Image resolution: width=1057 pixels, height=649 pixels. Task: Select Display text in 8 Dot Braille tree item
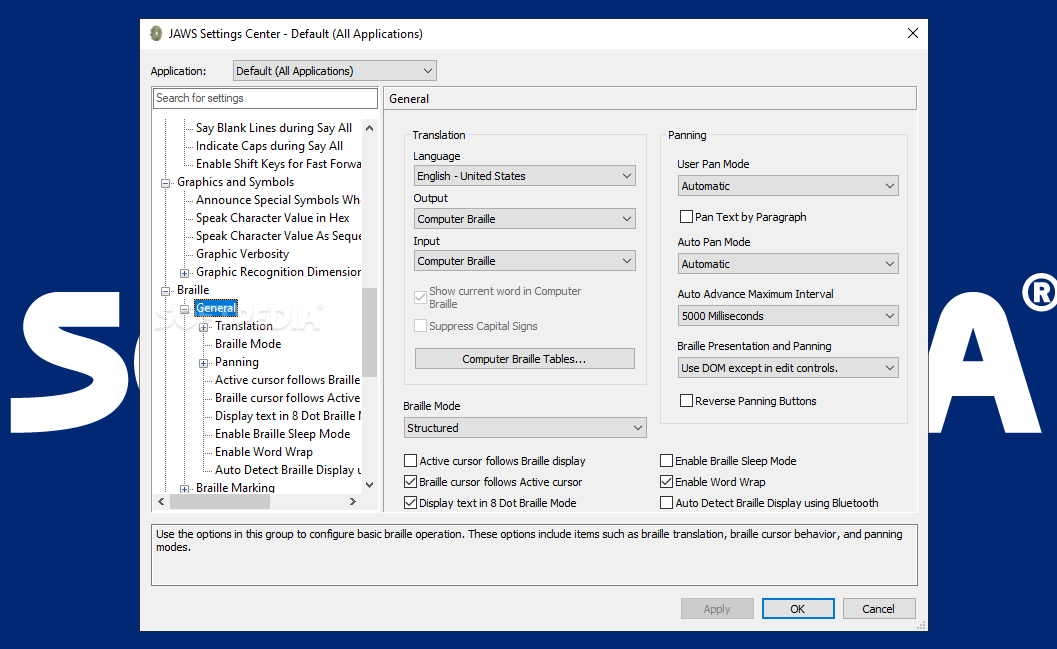(287, 416)
